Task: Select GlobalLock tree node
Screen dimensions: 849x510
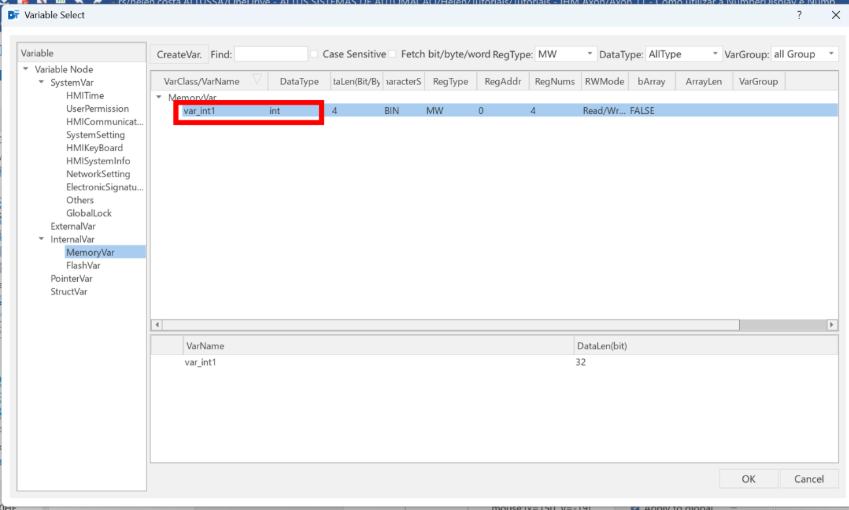Action: [x=89, y=213]
